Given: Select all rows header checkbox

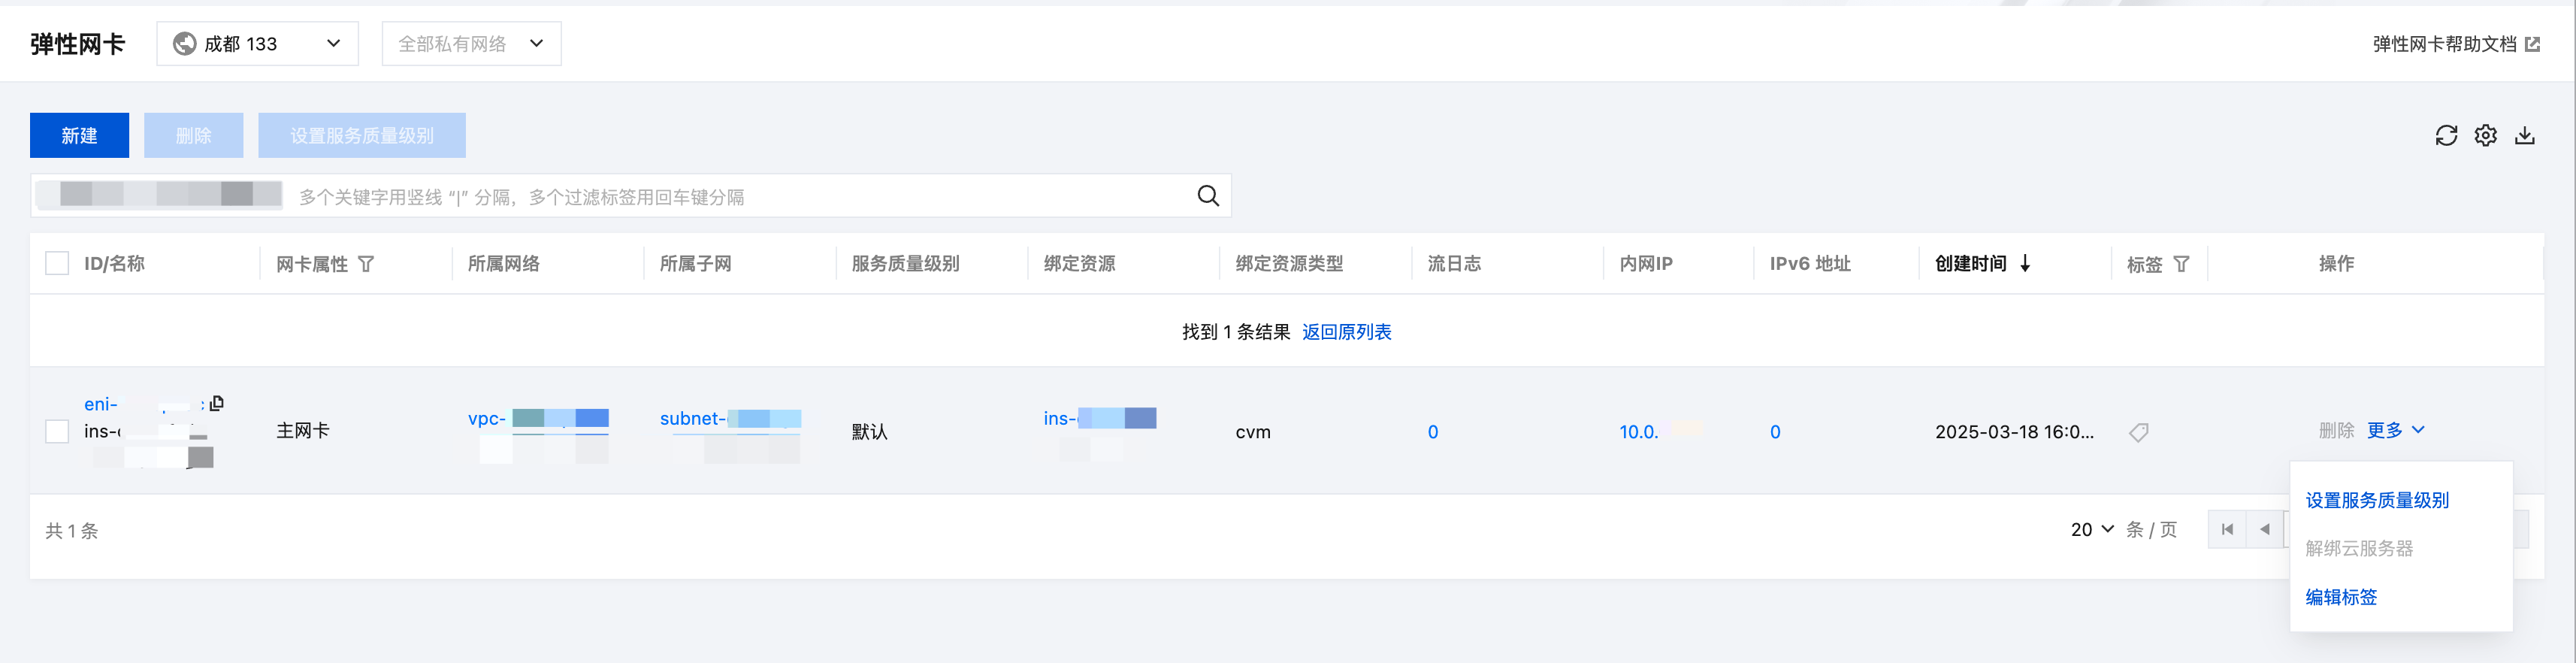Looking at the screenshot, I should (57, 263).
